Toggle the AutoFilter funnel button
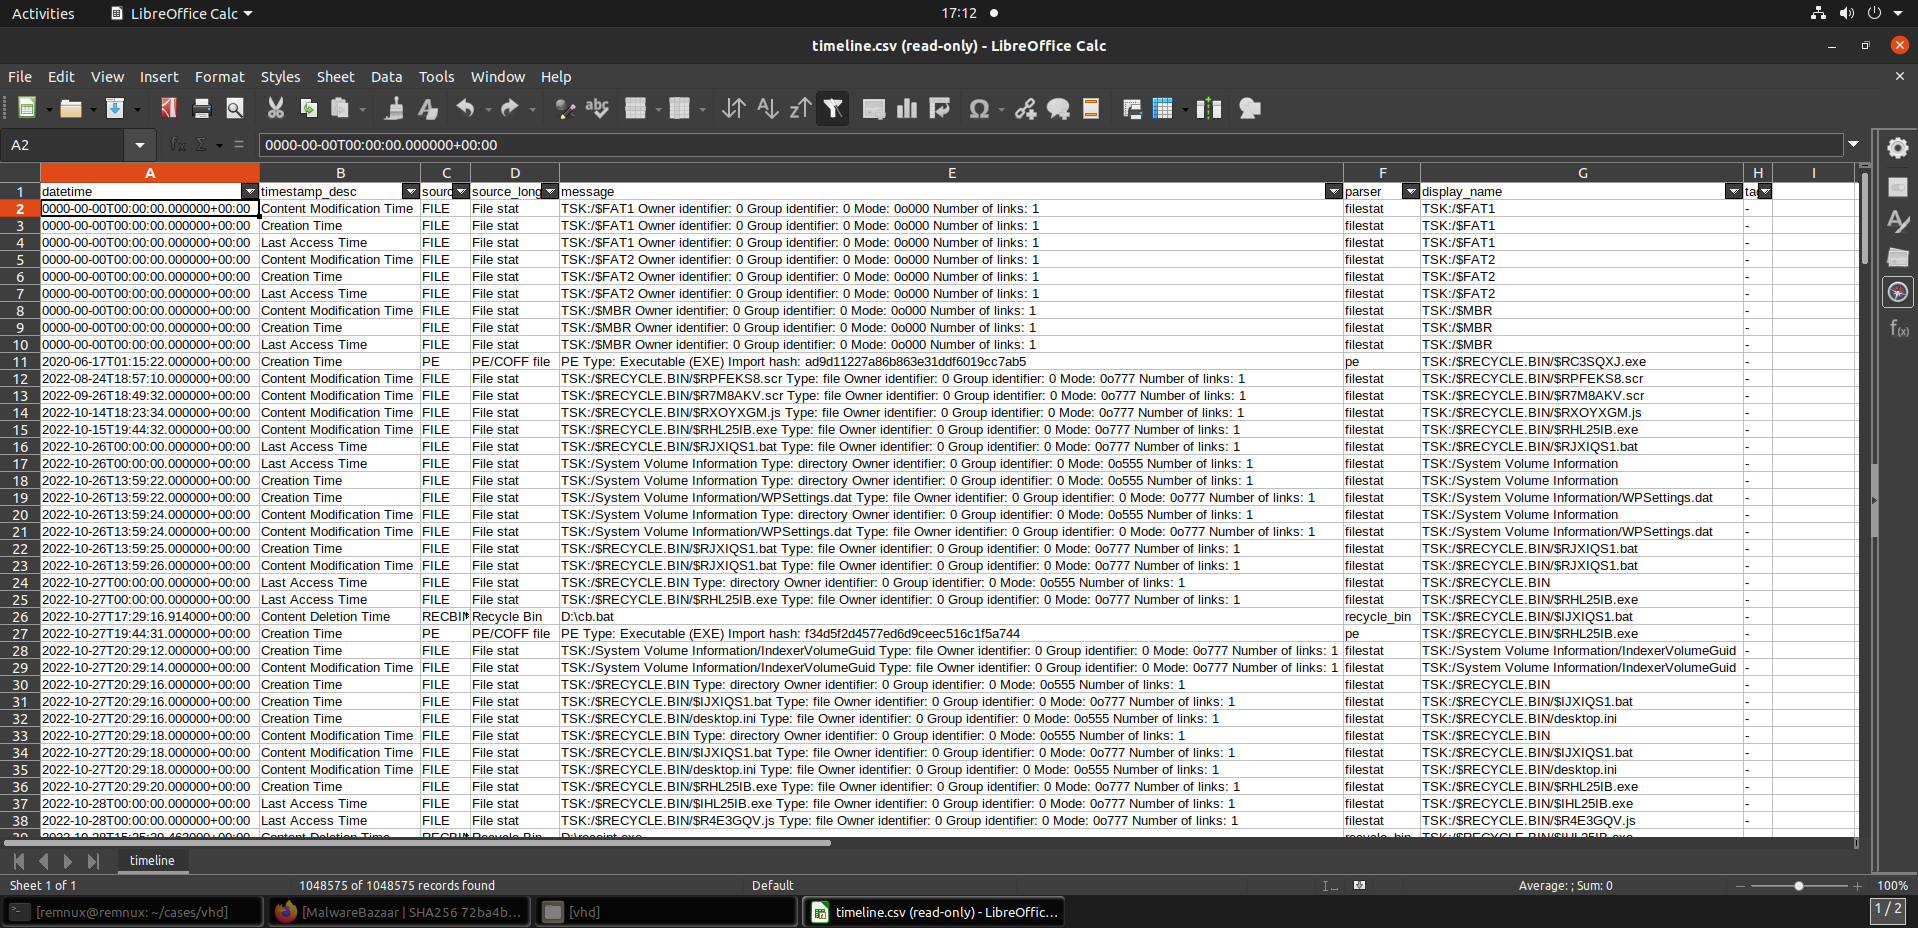Screen dimensions: 1918x928 (833, 109)
